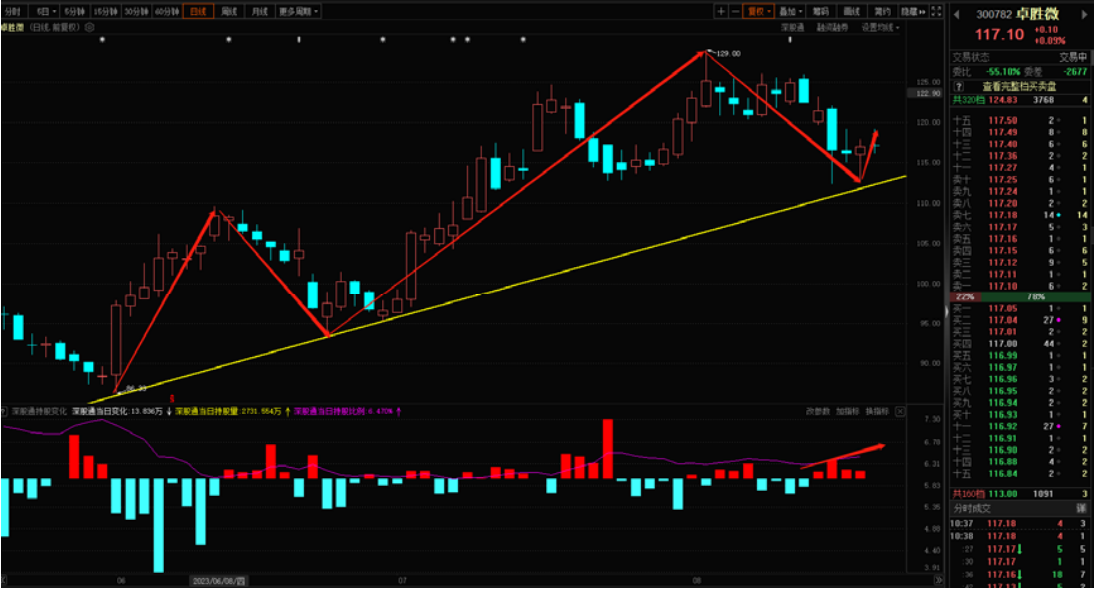1095x589 pixels.
Task: Click the 交易状态 row
Action: (1020, 57)
